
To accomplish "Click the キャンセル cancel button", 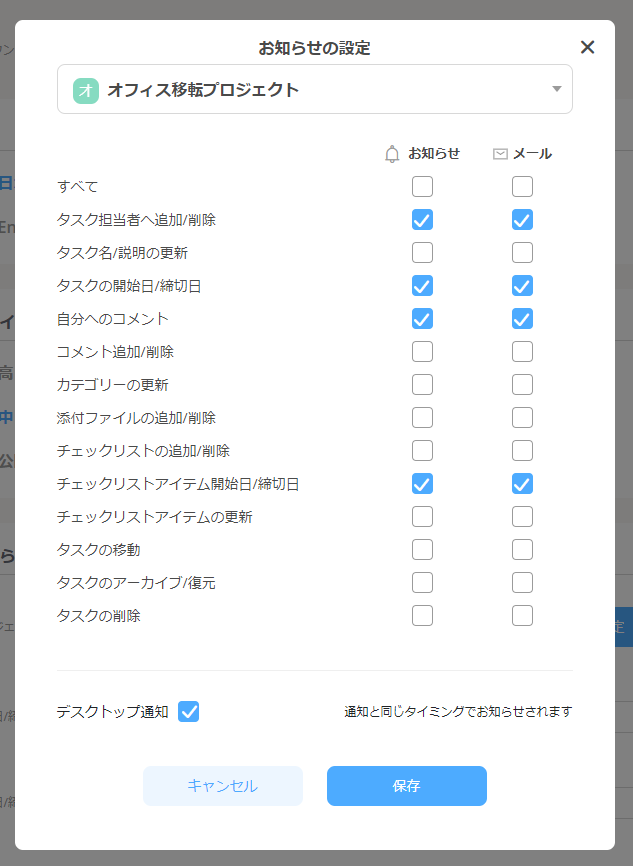I will pyautogui.click(x=222, y=786).
